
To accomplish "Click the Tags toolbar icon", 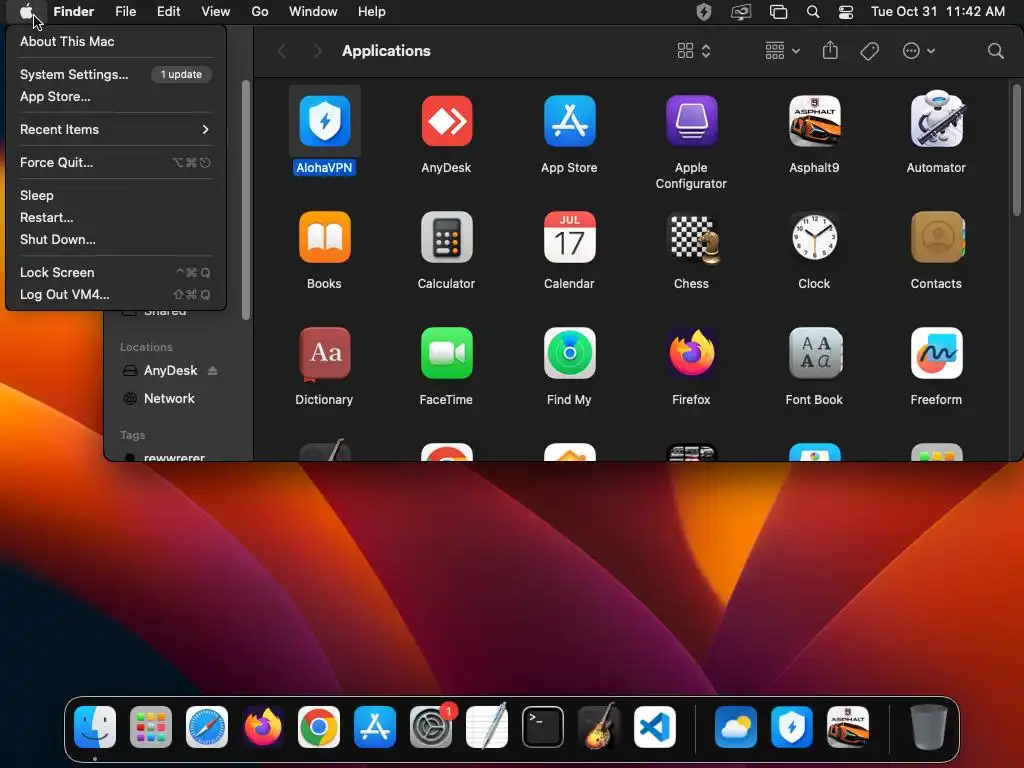I will 869,51.
